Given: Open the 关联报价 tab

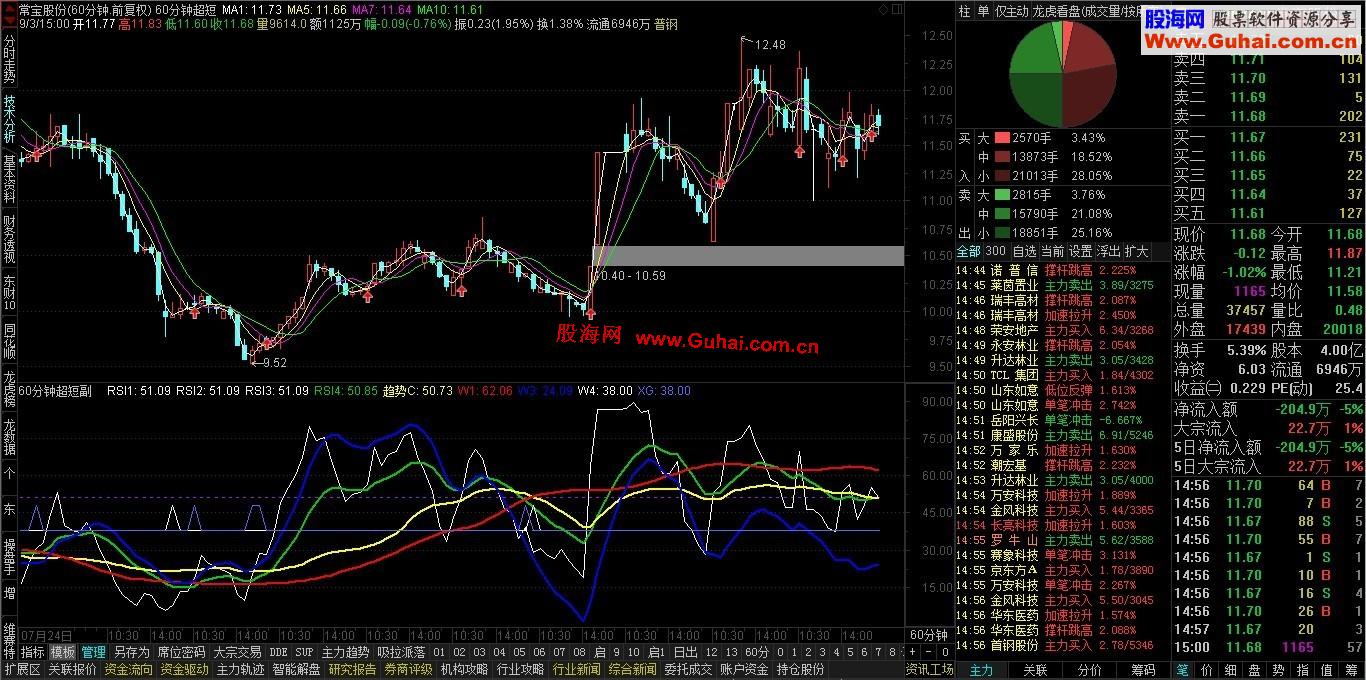Looking at the screenshot, I should 73,670.
